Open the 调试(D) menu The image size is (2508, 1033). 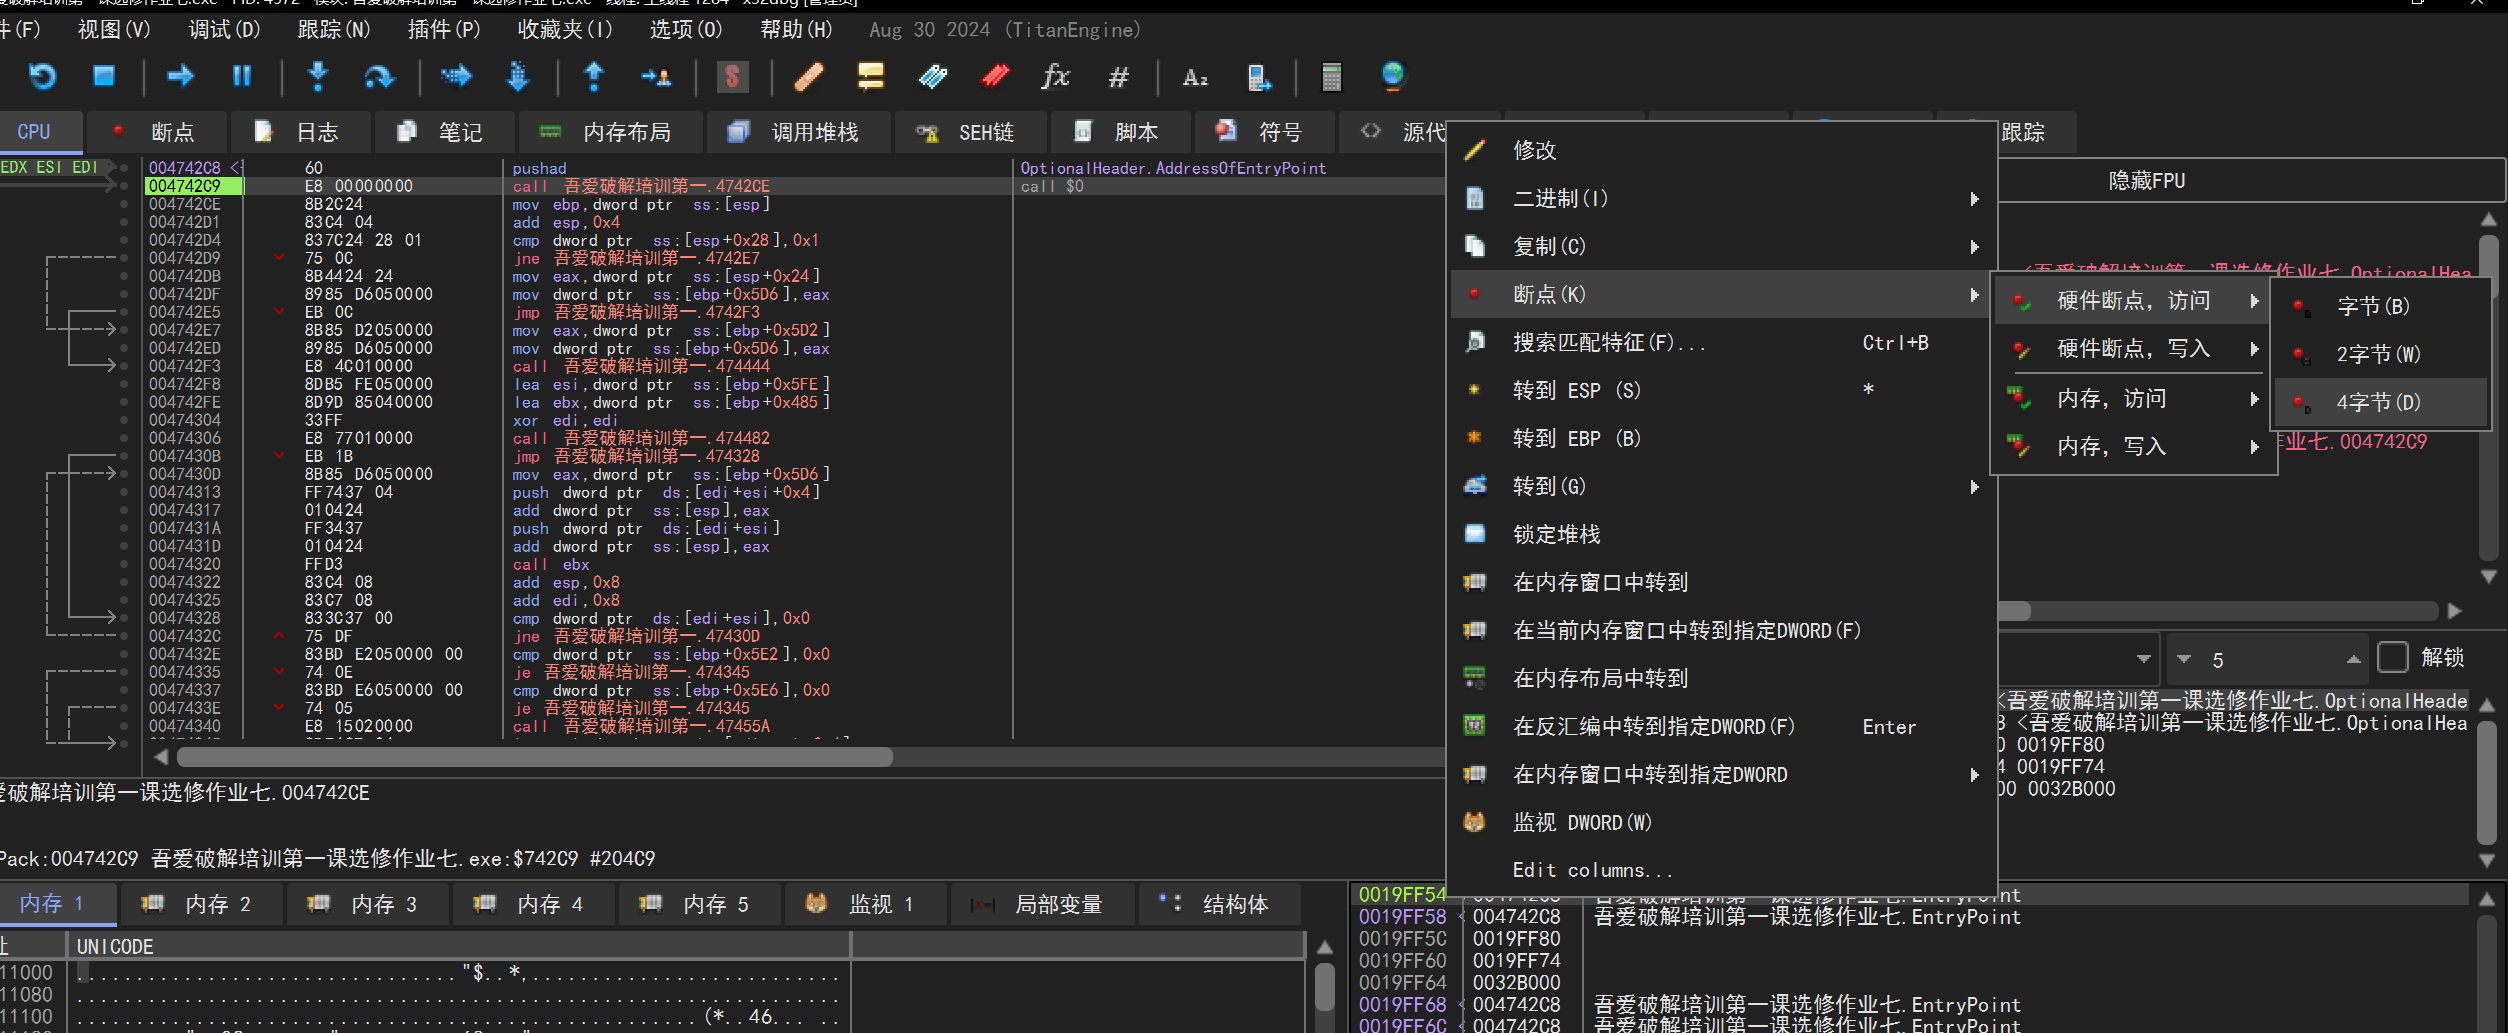pyautogui.click(x=224, y=30)
